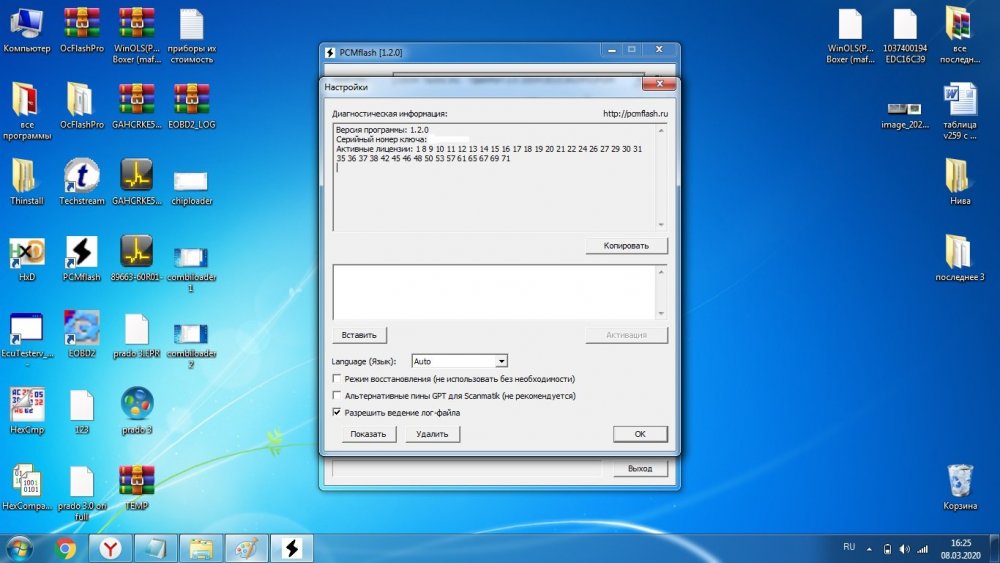Click inside the empty activation text box
The width and height of the screenshot is (1000, 563).
click(493, 290)
